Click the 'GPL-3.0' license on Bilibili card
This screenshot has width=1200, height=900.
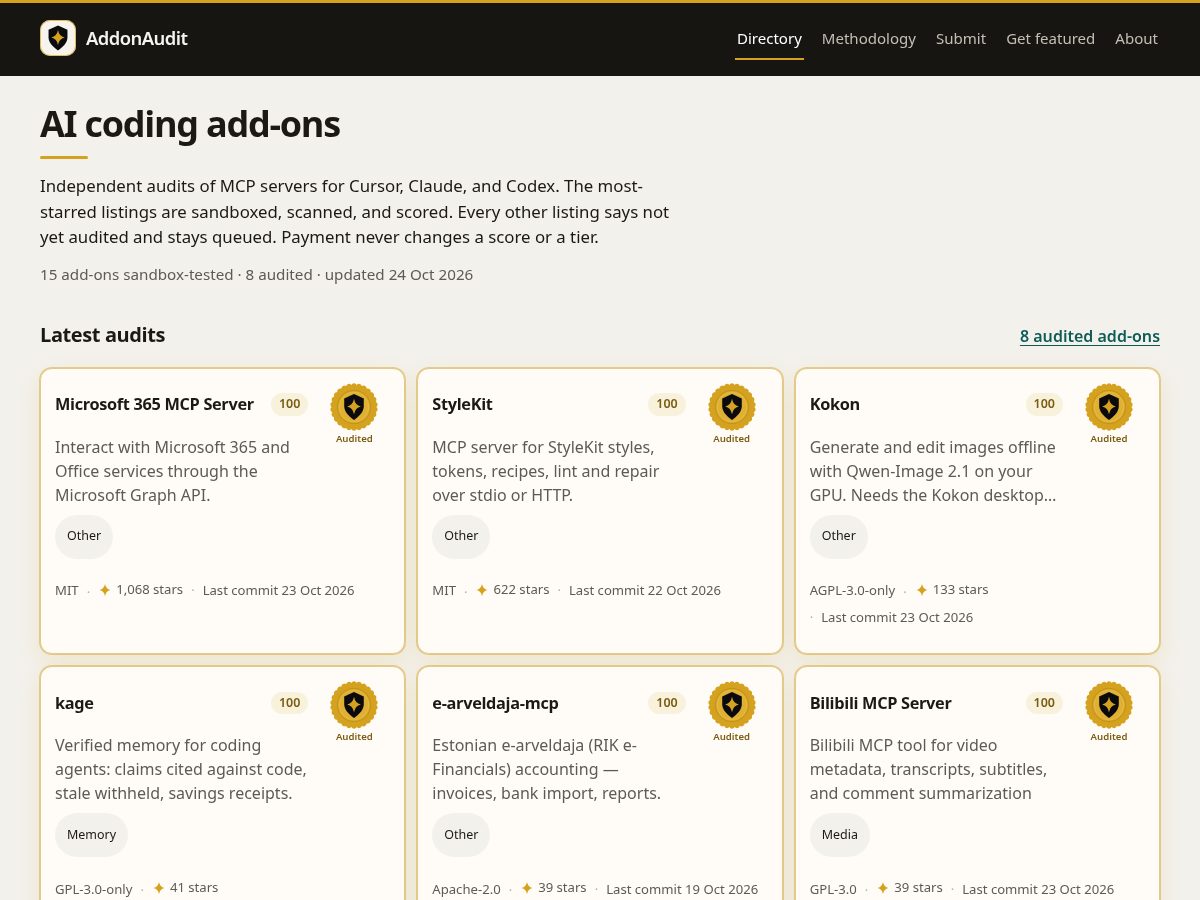point(833,889)
